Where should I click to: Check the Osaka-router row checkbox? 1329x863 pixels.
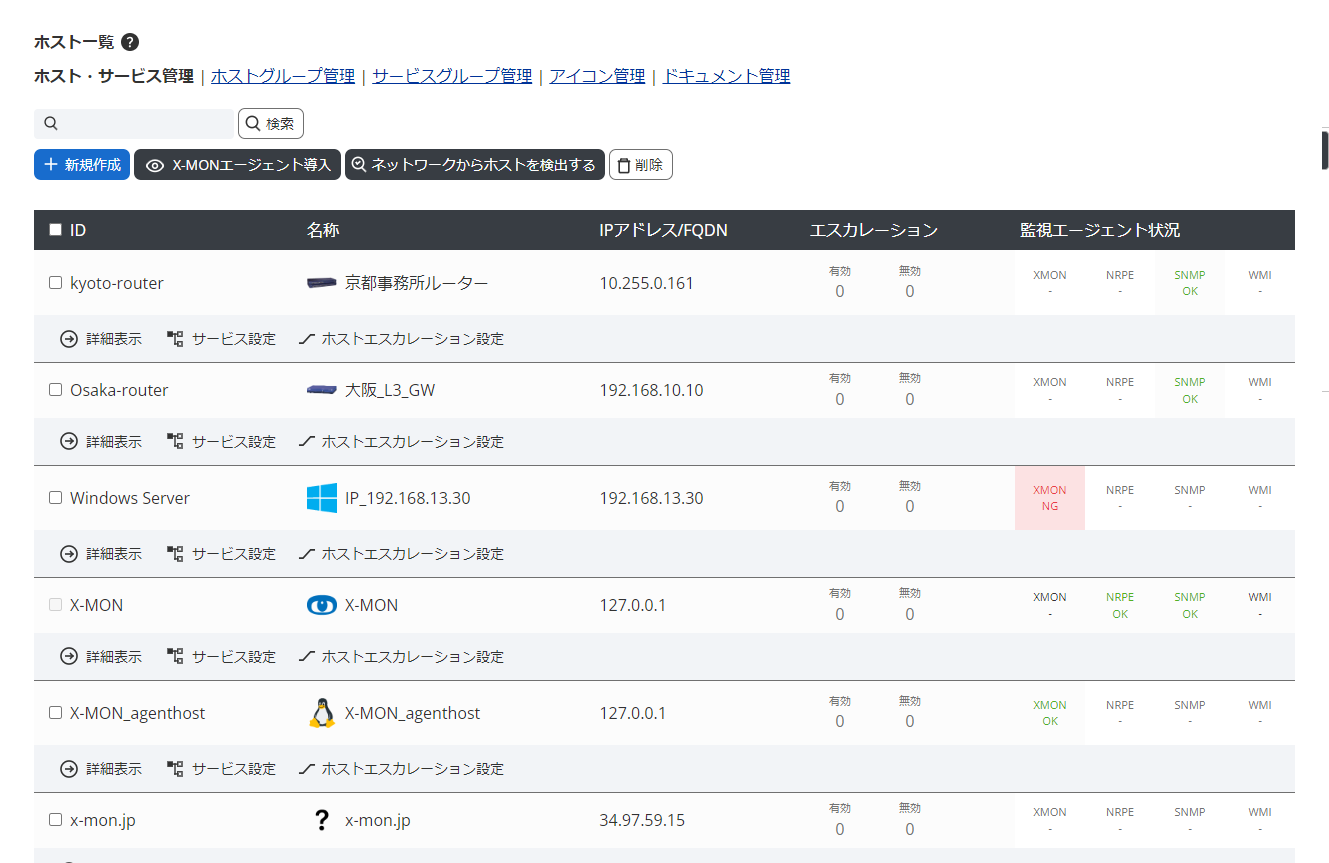pos(55,390)
